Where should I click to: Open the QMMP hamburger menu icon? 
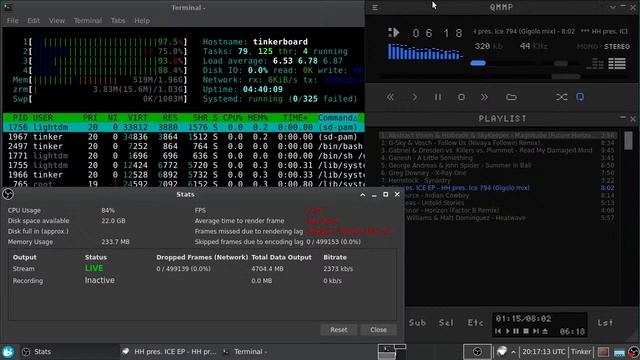click(x=375, y=7)
